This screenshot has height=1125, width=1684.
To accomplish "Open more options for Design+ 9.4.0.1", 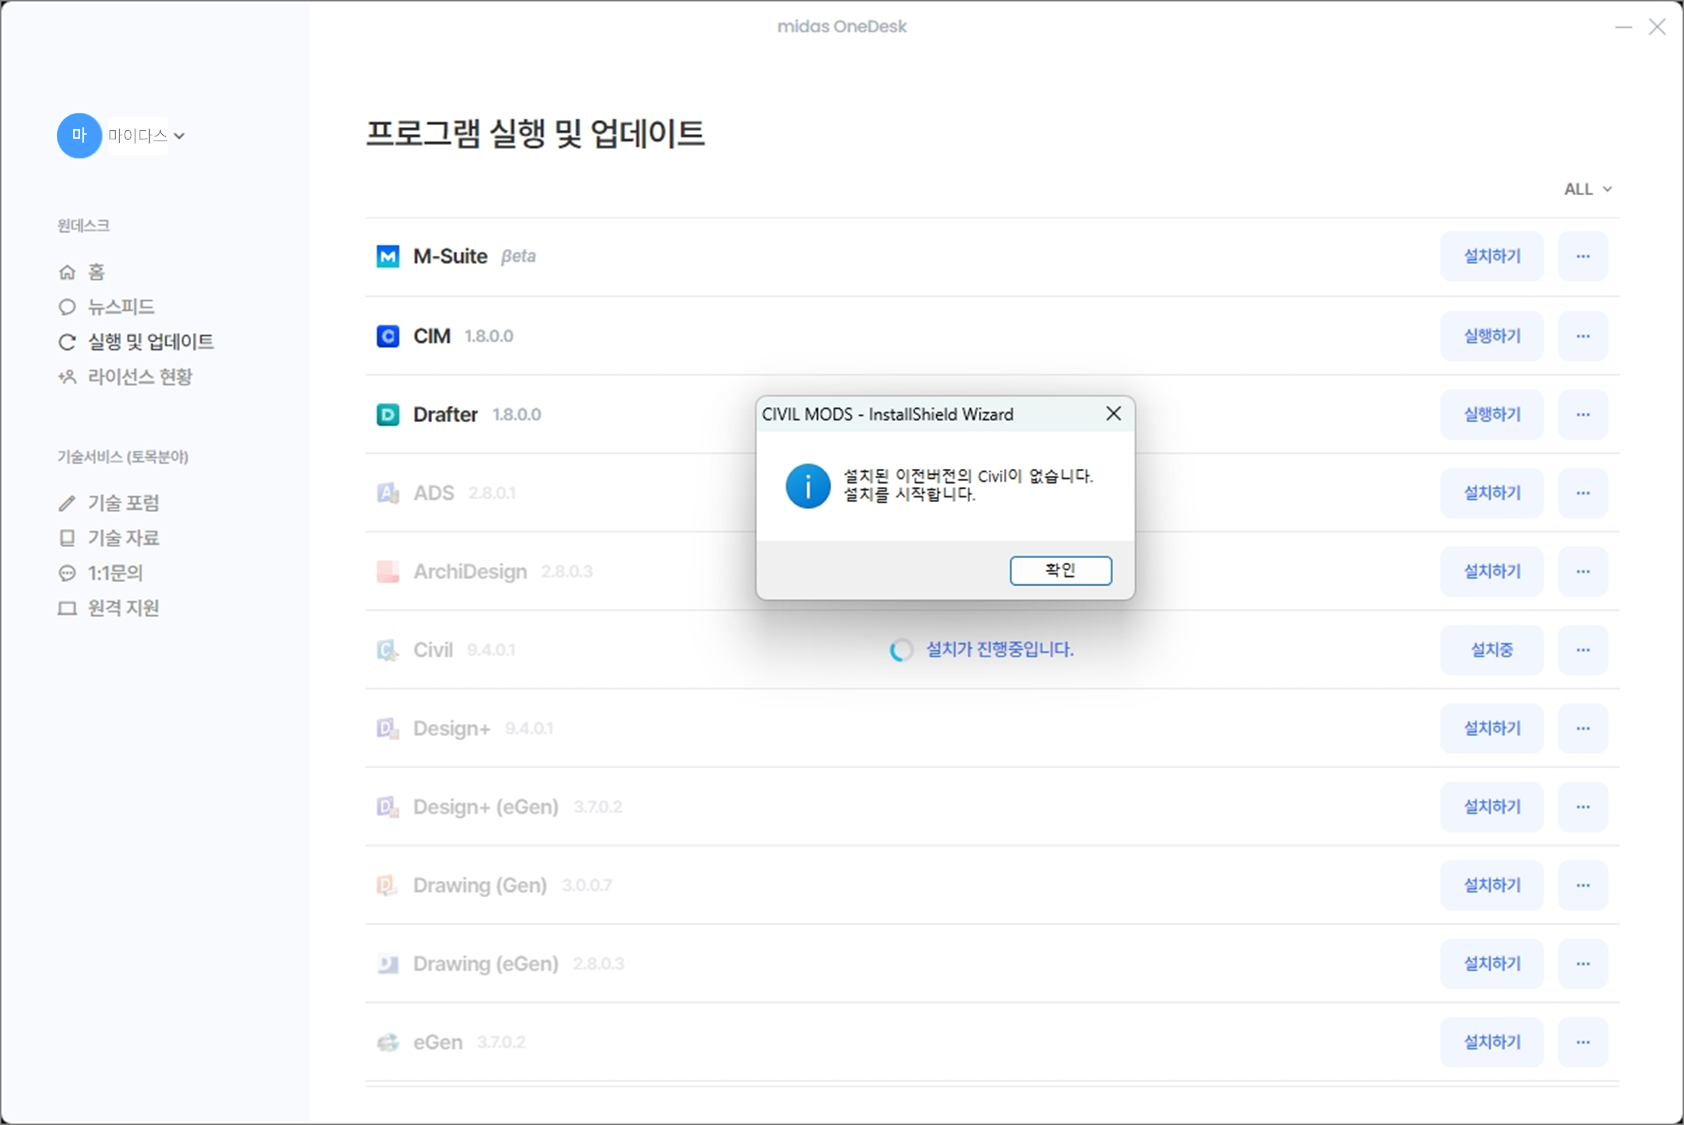I will 1583,728.
